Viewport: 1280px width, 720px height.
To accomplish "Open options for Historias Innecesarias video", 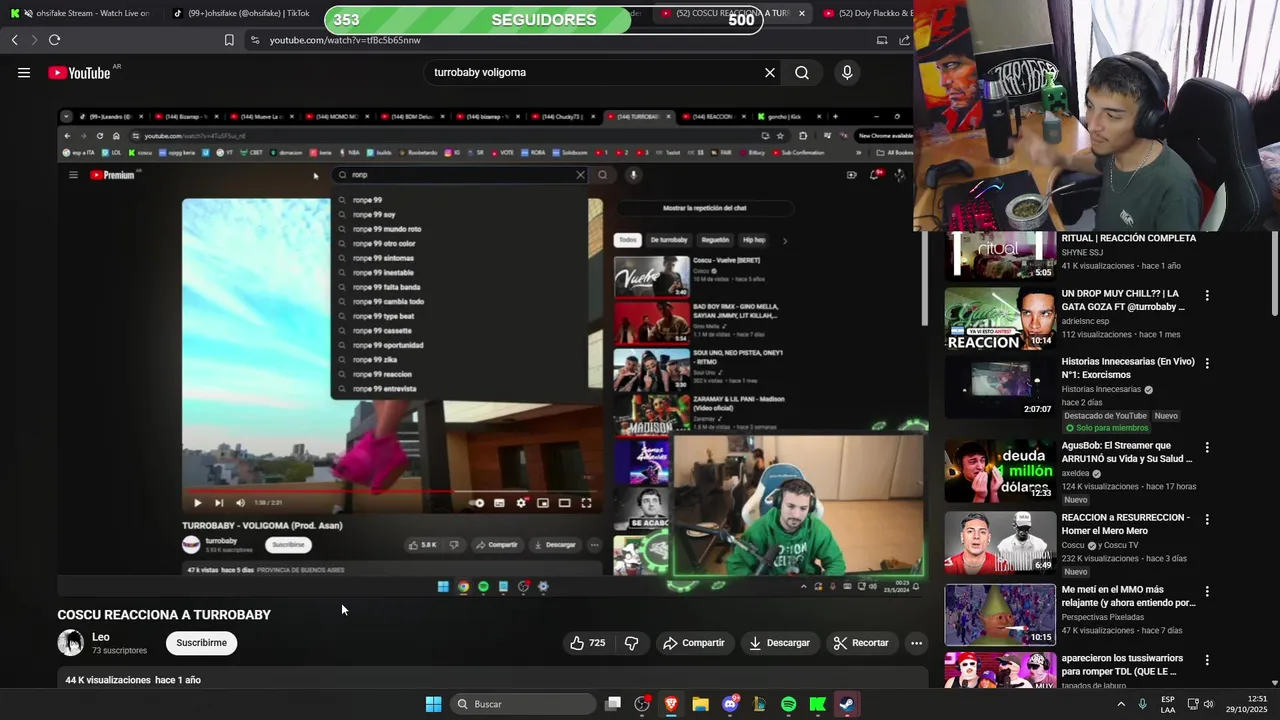I will (1207, 364).
